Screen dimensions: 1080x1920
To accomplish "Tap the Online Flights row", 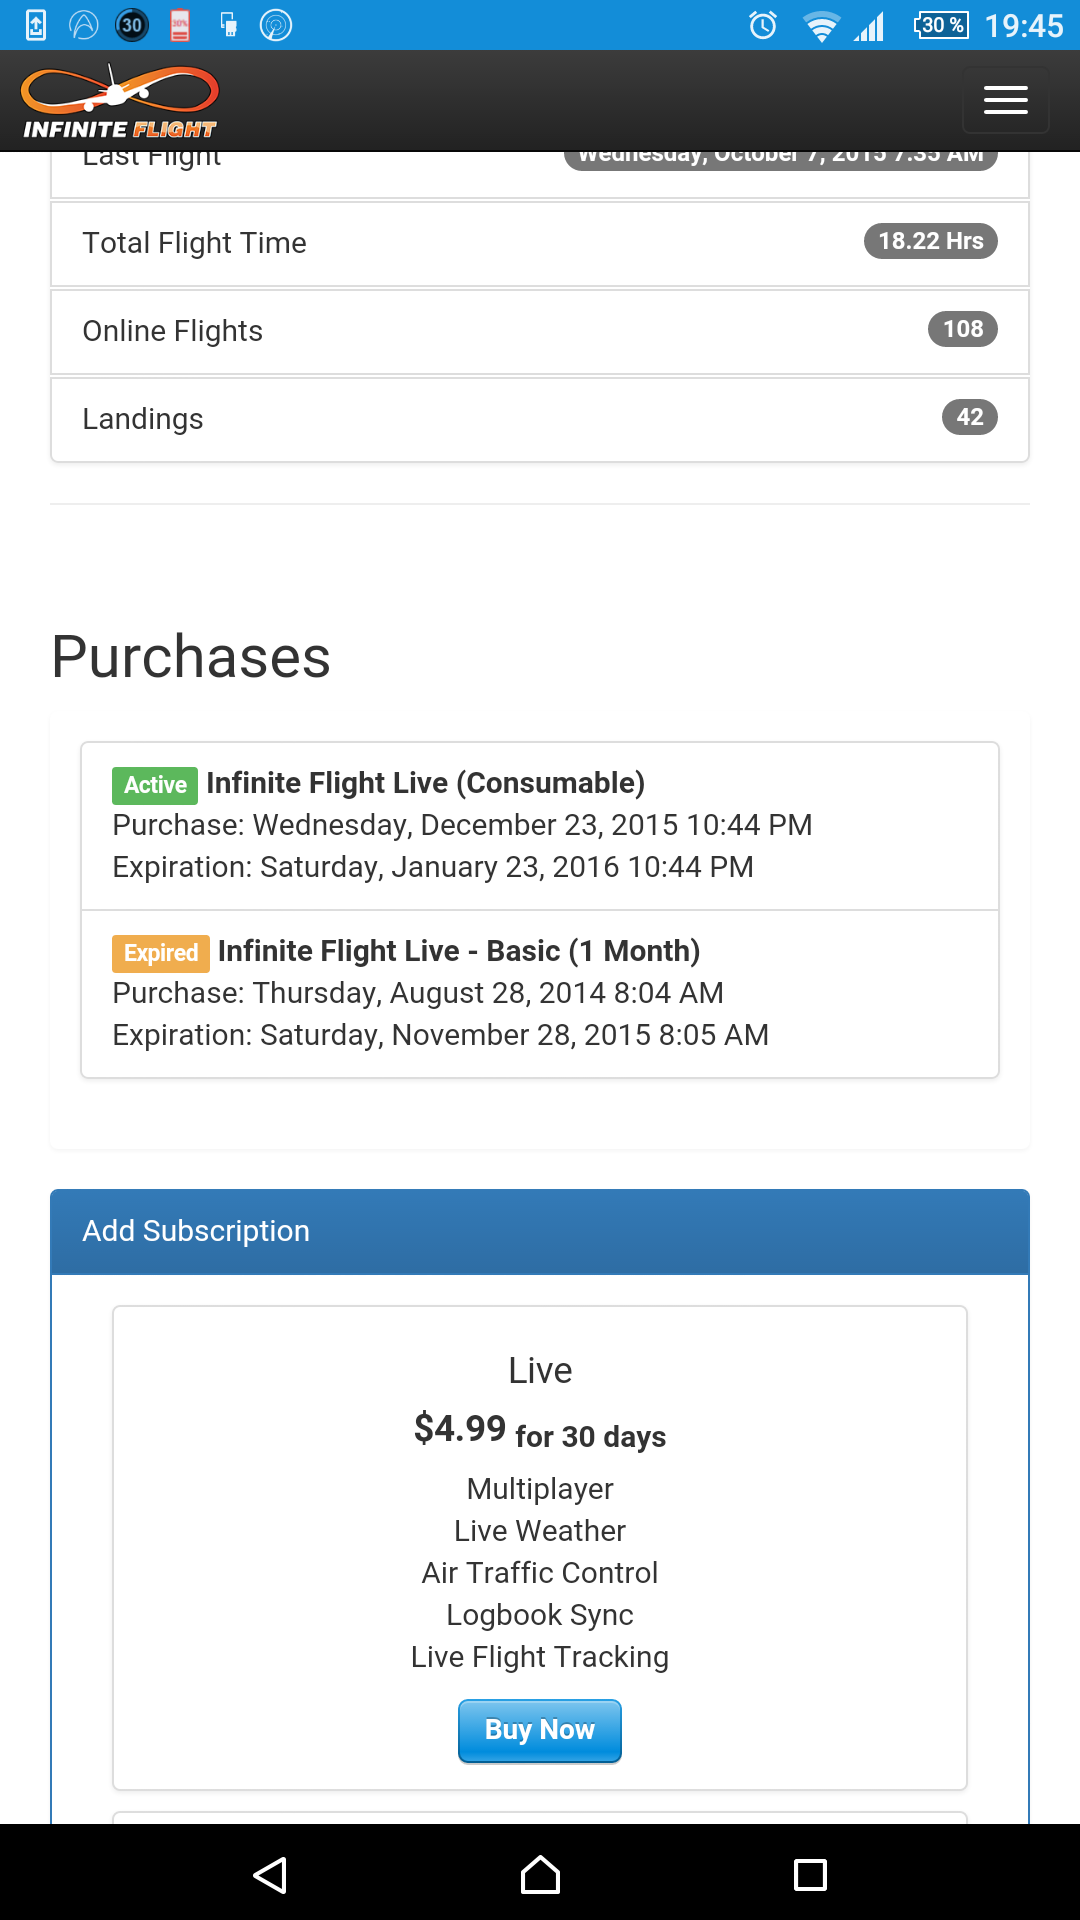I will pyautogui.click(x=540, y=331).
